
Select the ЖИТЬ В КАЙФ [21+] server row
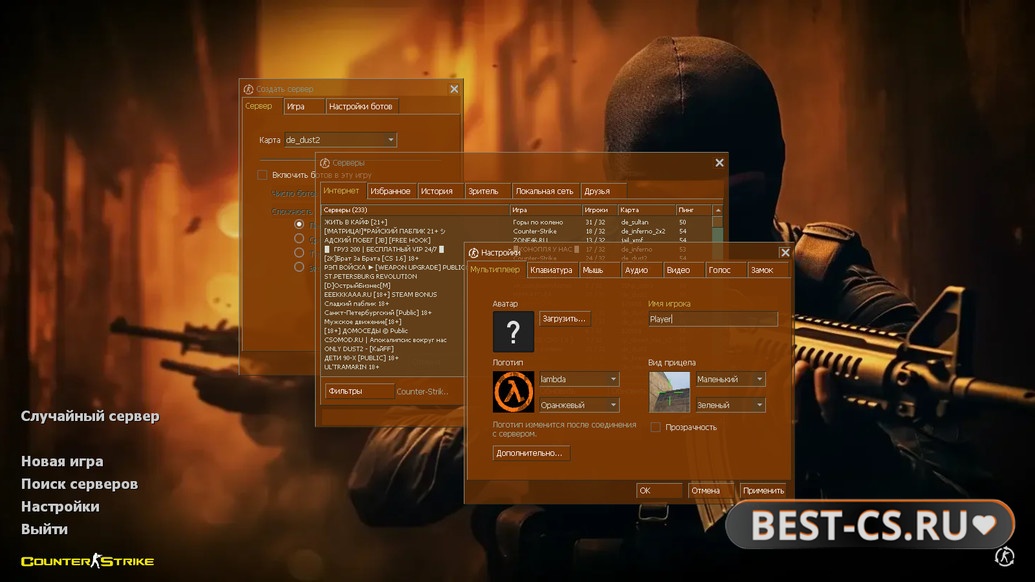click(x=517, y=222)
